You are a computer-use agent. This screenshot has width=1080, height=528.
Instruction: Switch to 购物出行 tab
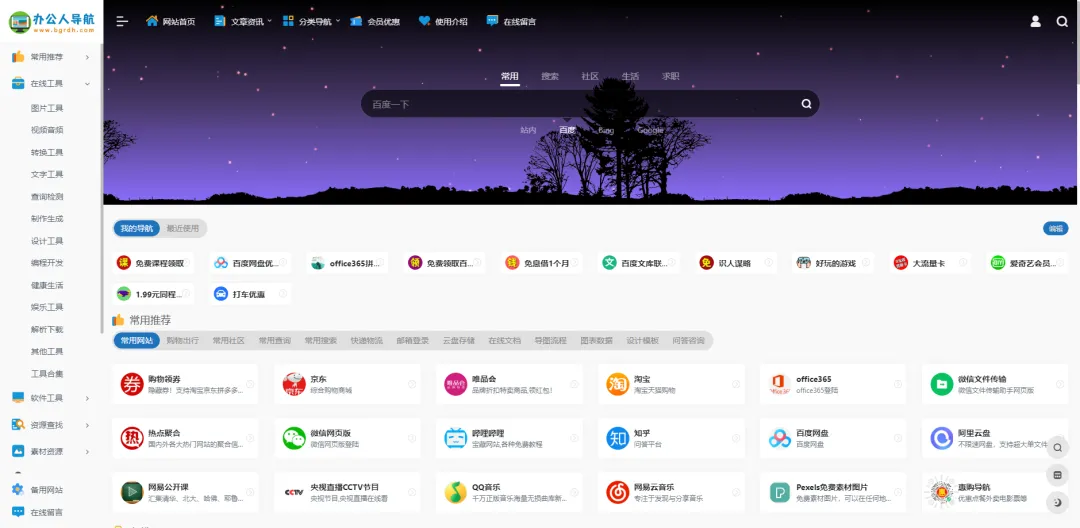[183, 340]
